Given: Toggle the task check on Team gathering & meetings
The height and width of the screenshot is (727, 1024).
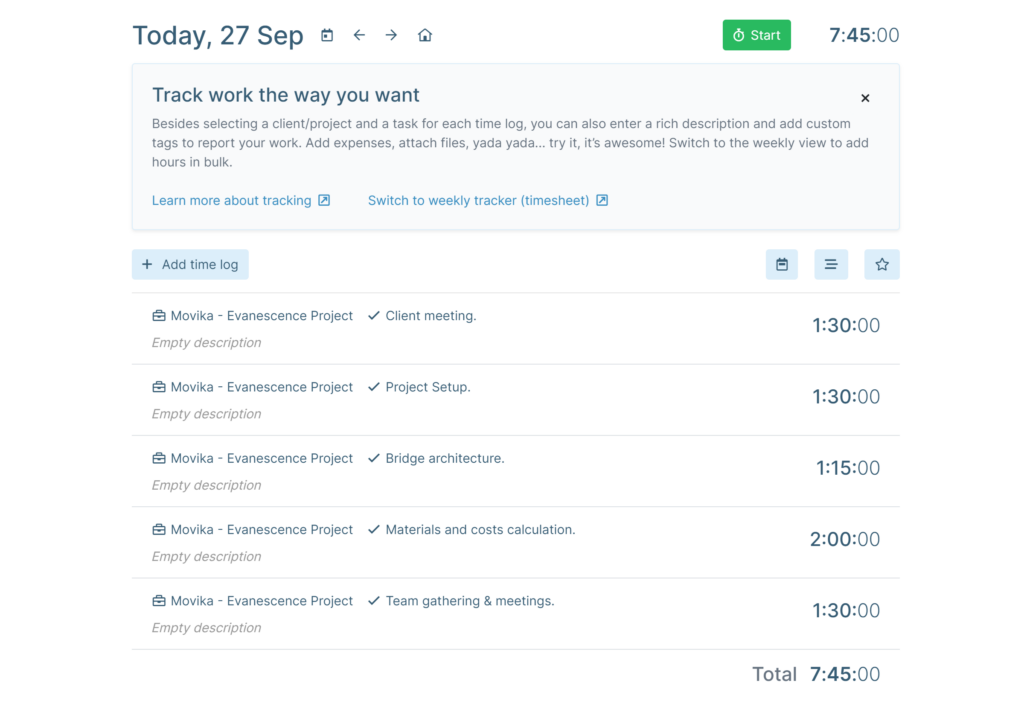Looking at the screenshot, I should click(374, 600).
